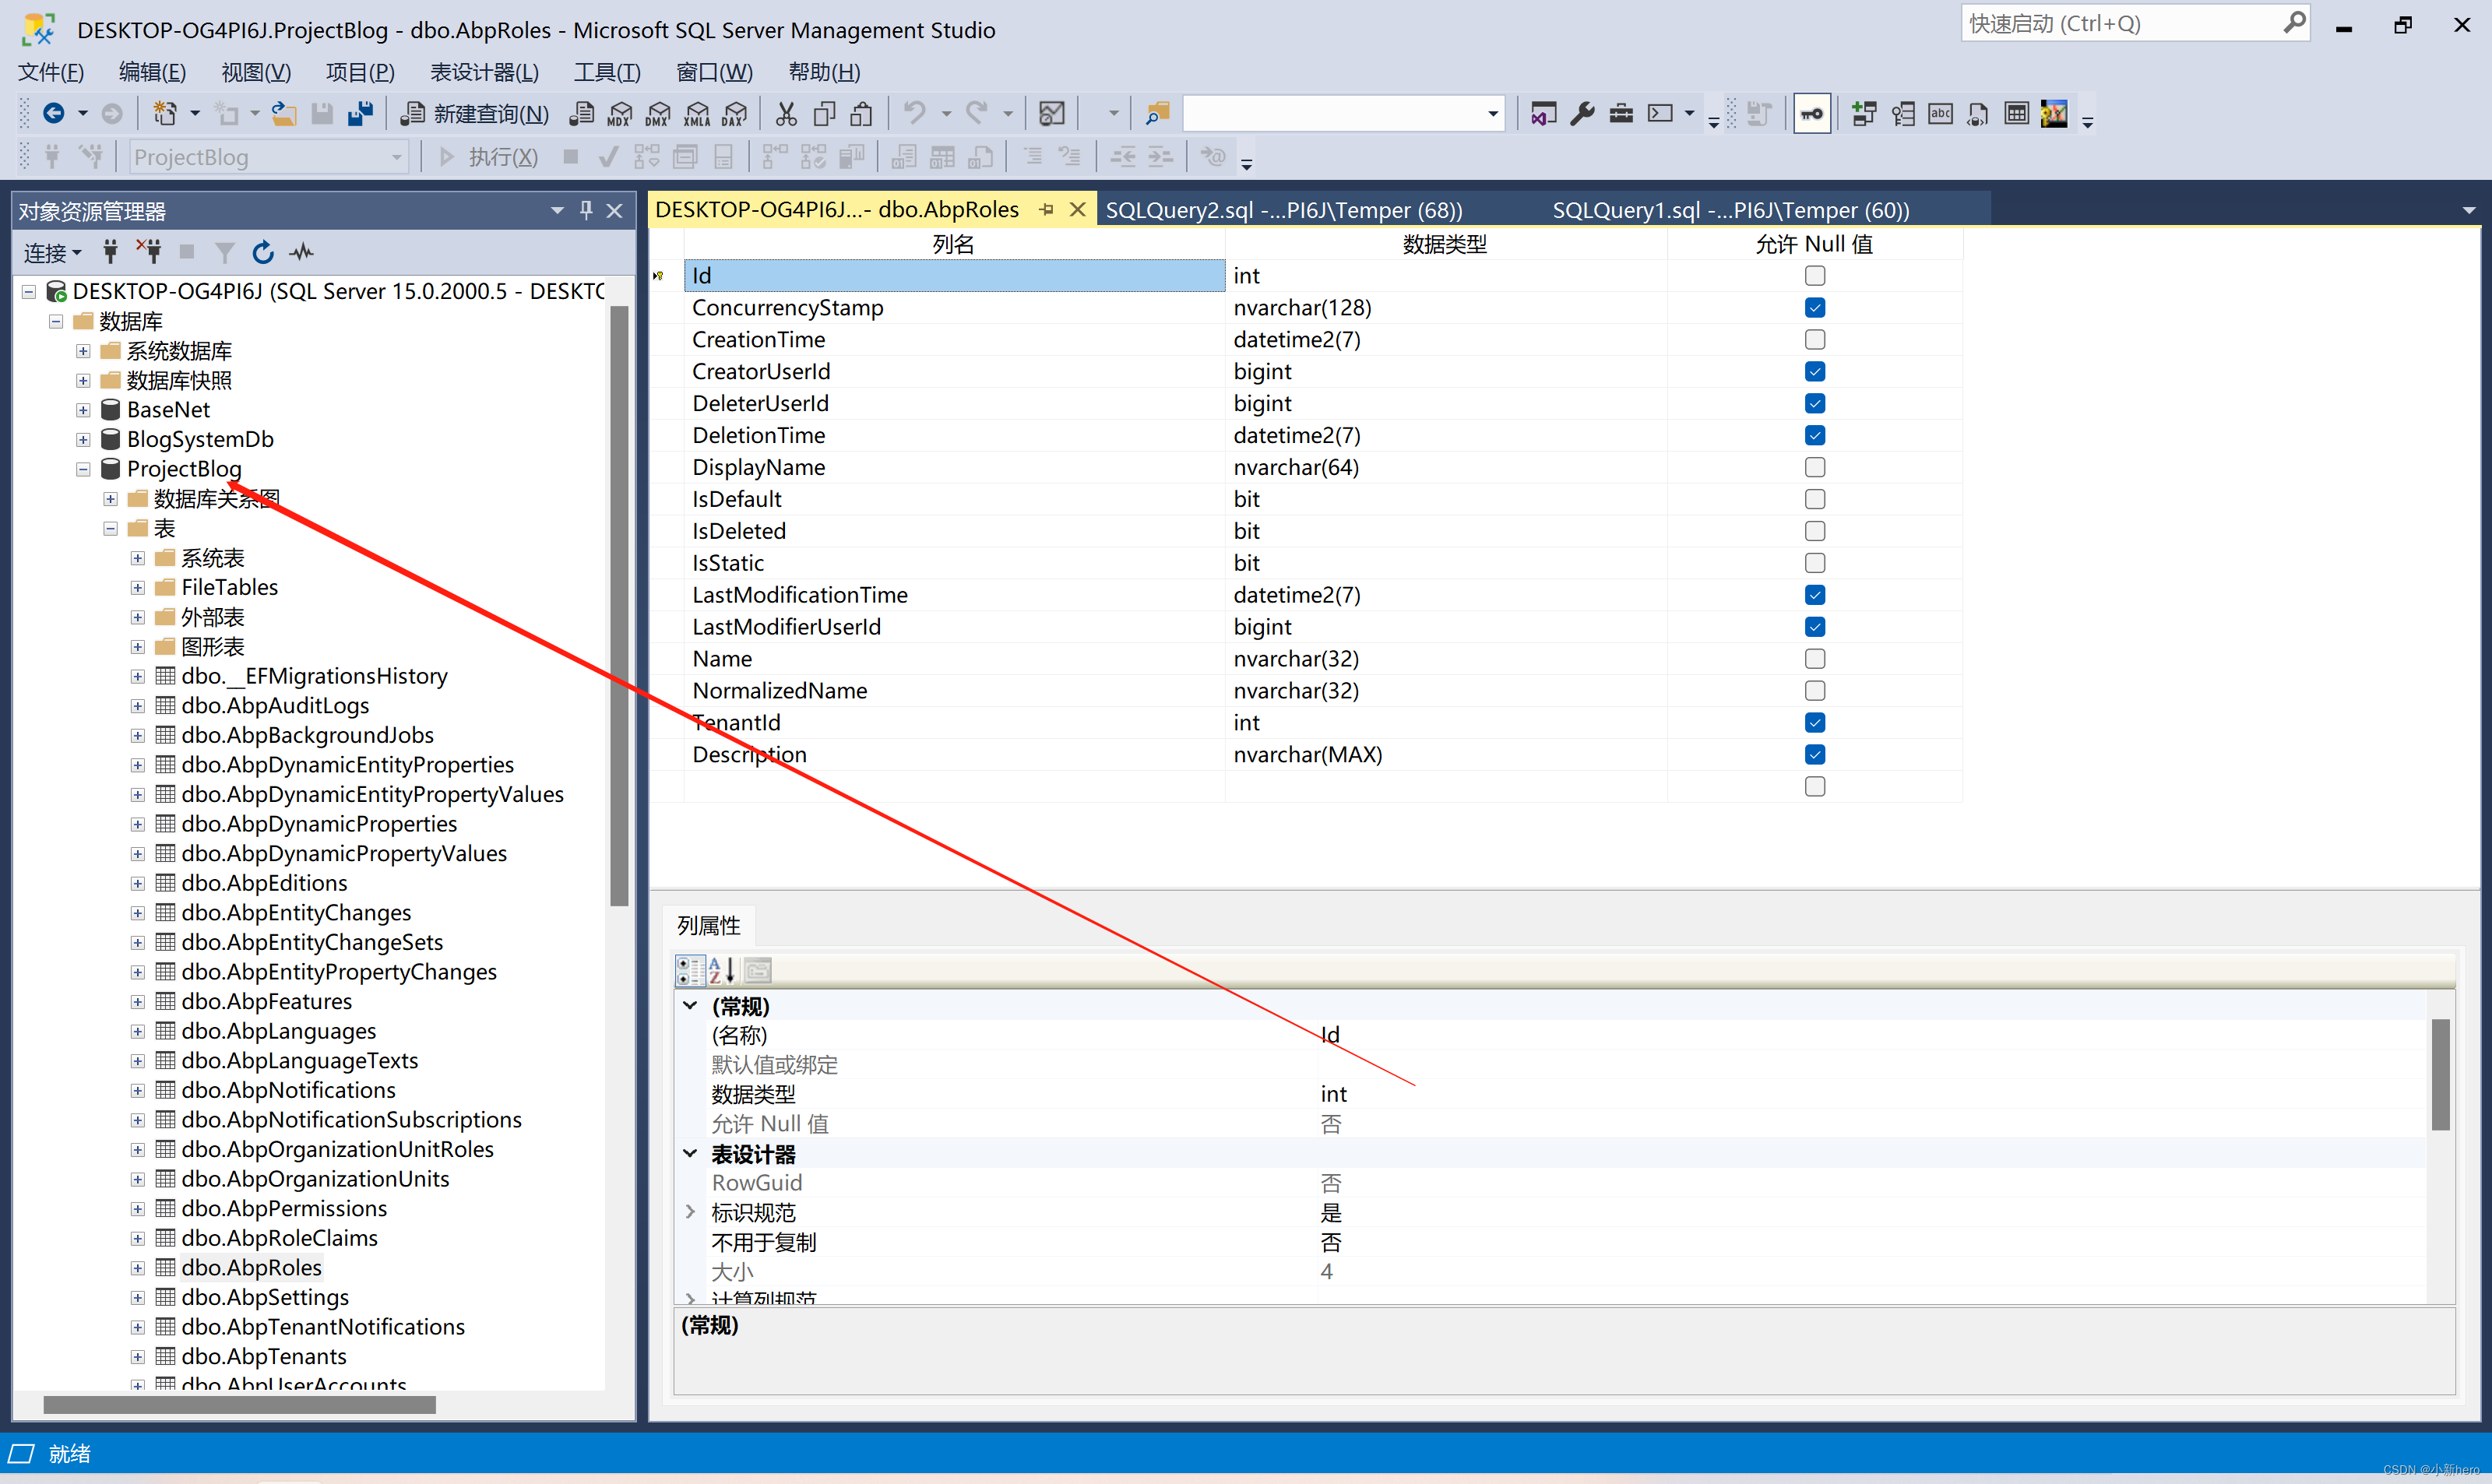The image size is (2492, 1484).
Task: Switch to the SQLQuery2.sql tab
Action: tap(1283, 210)
